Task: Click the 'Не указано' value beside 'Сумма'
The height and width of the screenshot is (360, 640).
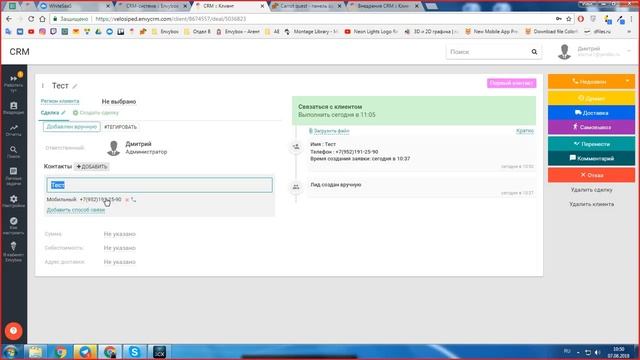Action: [120, 234]
